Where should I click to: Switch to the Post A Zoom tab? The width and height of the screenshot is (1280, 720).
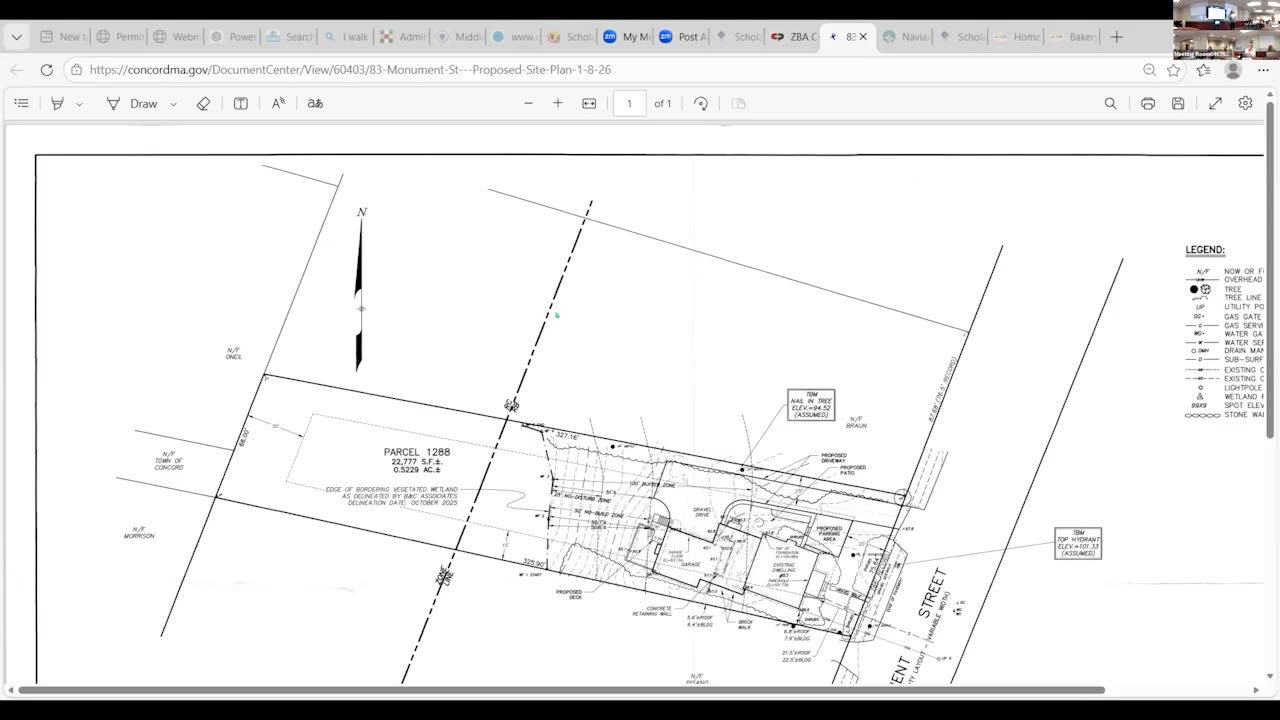pos(683,37)
